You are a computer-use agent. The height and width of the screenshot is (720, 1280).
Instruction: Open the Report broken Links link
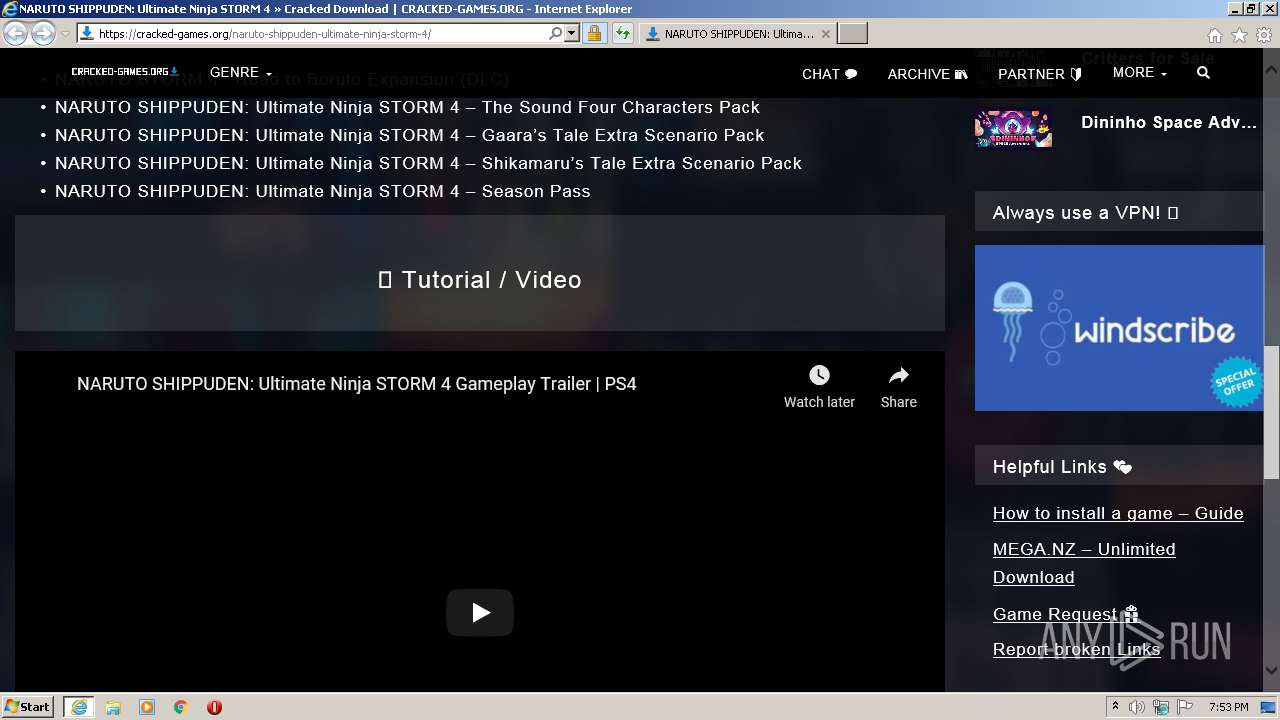[x=1076, y=649]
